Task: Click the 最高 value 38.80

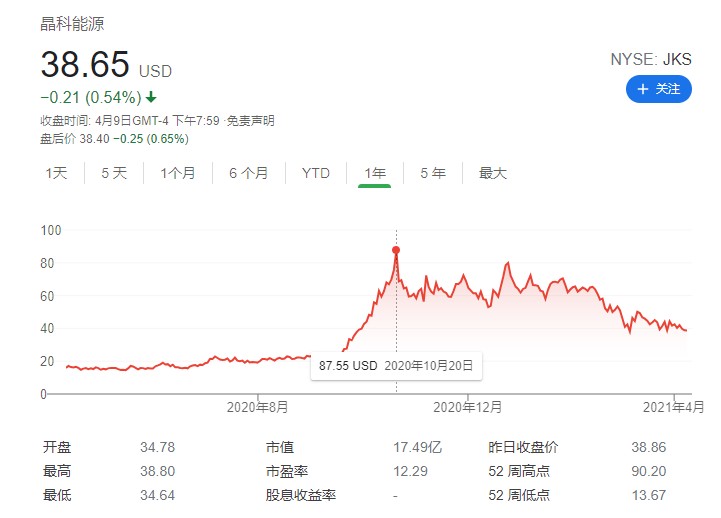Action: tap(157, 471)
